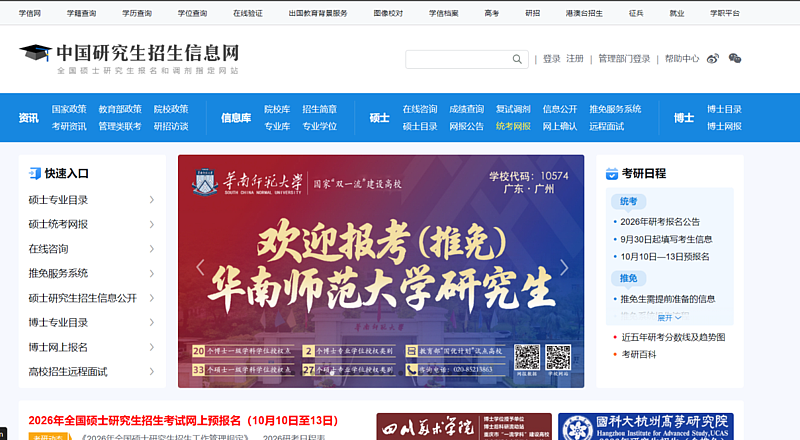This screenshot has width=800, height=440.
Task: Open the WeChat icon in header
Action: point(735,59)
